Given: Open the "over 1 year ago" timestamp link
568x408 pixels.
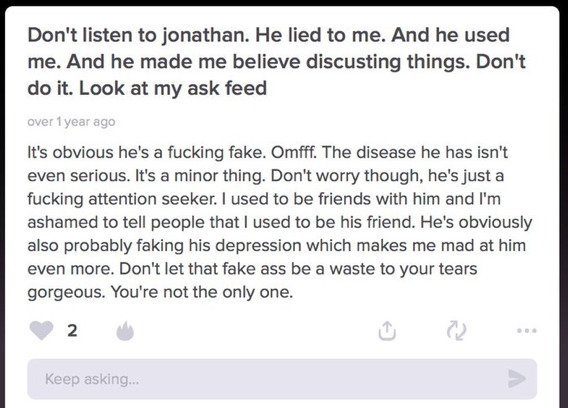Looking at the screenshot, I should 71,122.
